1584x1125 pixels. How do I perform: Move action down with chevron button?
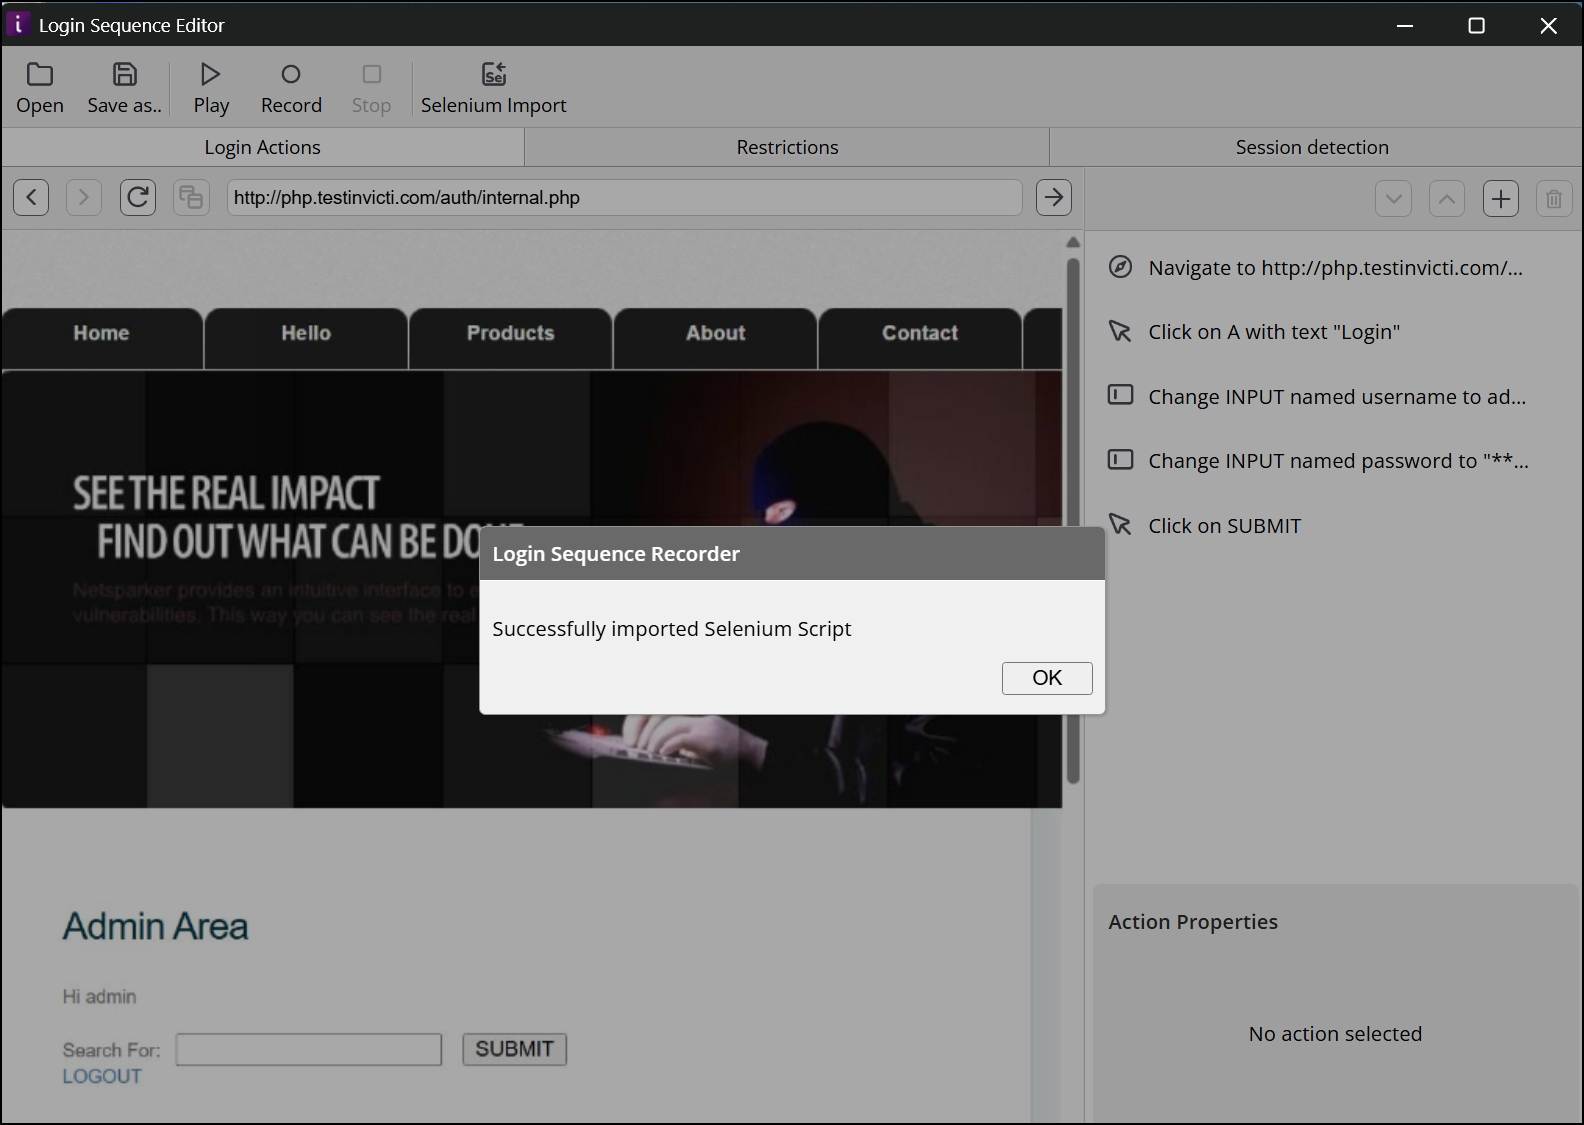[x=1393, y=198]
